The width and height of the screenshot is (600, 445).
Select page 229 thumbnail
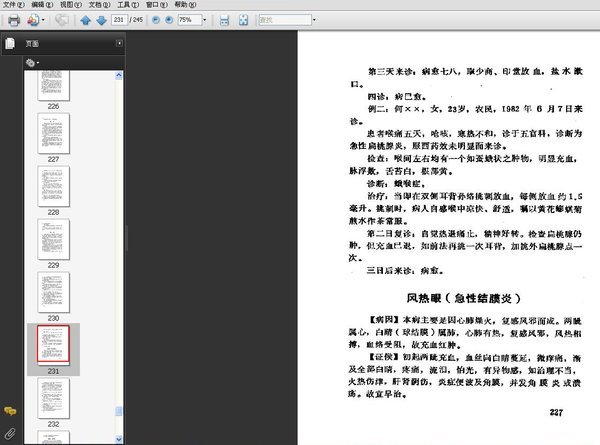[54, 239]
